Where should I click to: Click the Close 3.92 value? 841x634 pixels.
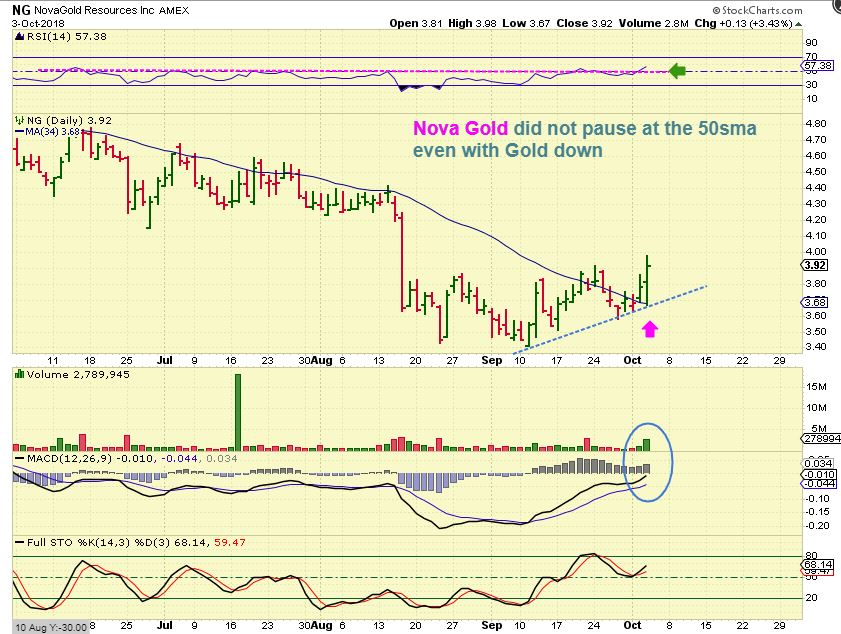[x=584, y=23]
